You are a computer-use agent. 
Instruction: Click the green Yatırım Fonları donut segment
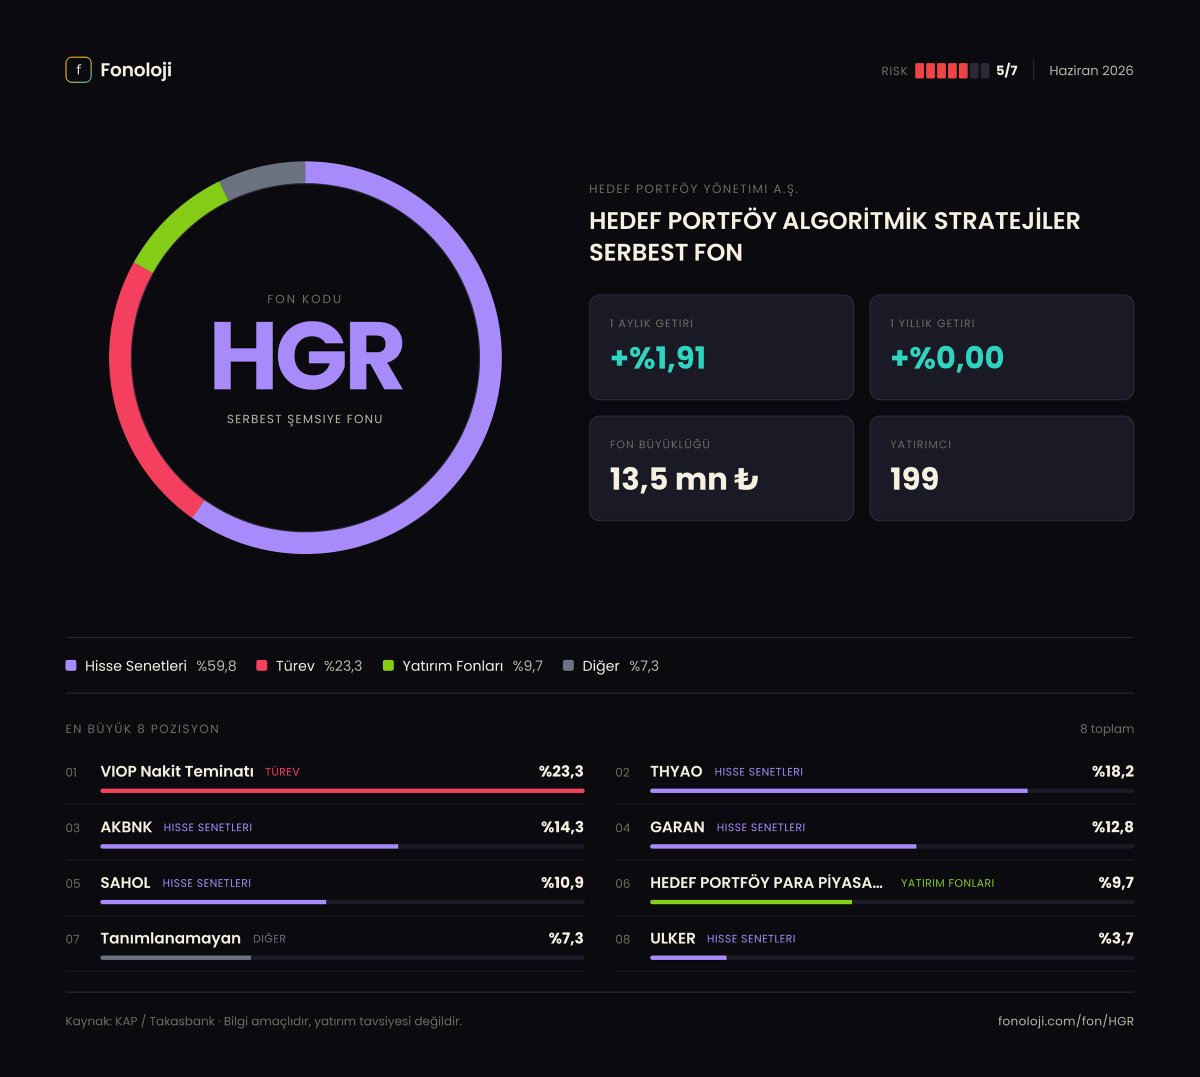click(x=178, y=222)
